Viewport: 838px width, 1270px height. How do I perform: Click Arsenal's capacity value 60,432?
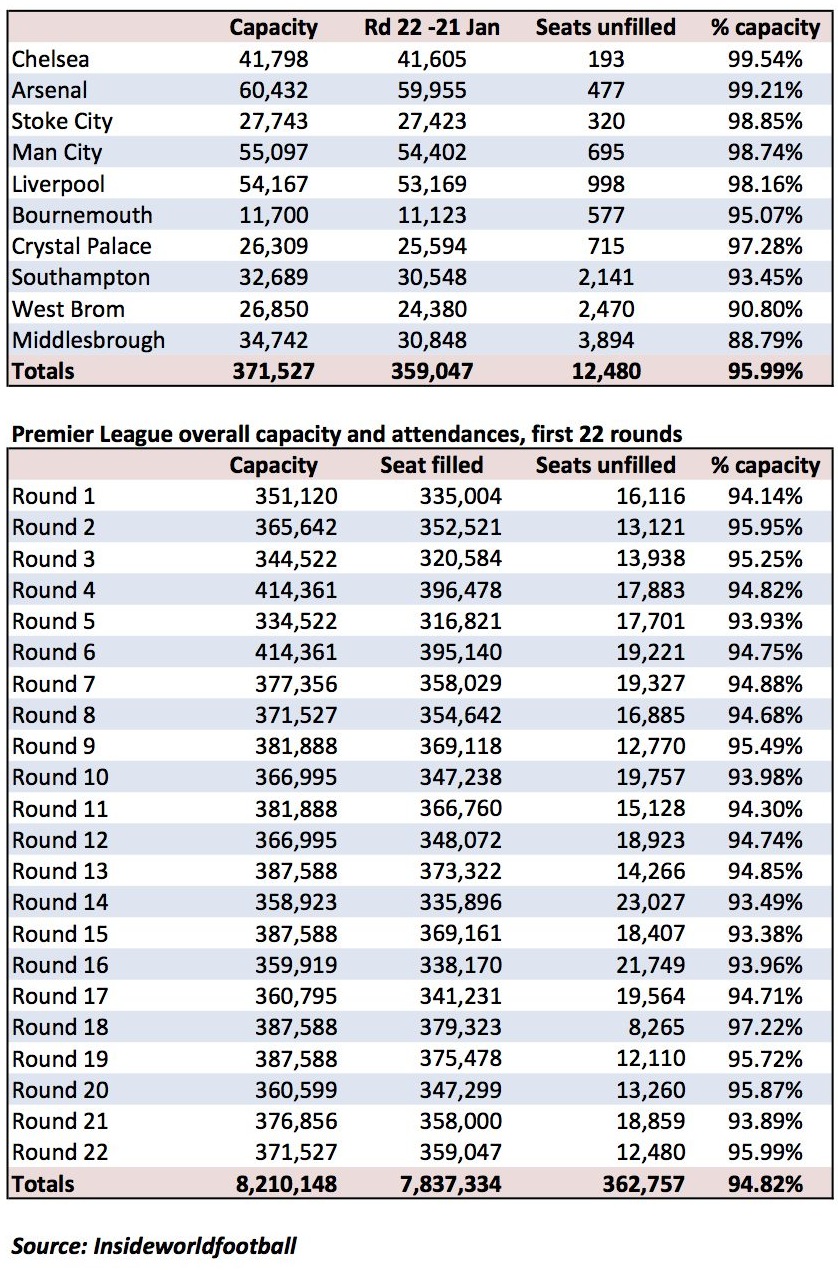273,90
